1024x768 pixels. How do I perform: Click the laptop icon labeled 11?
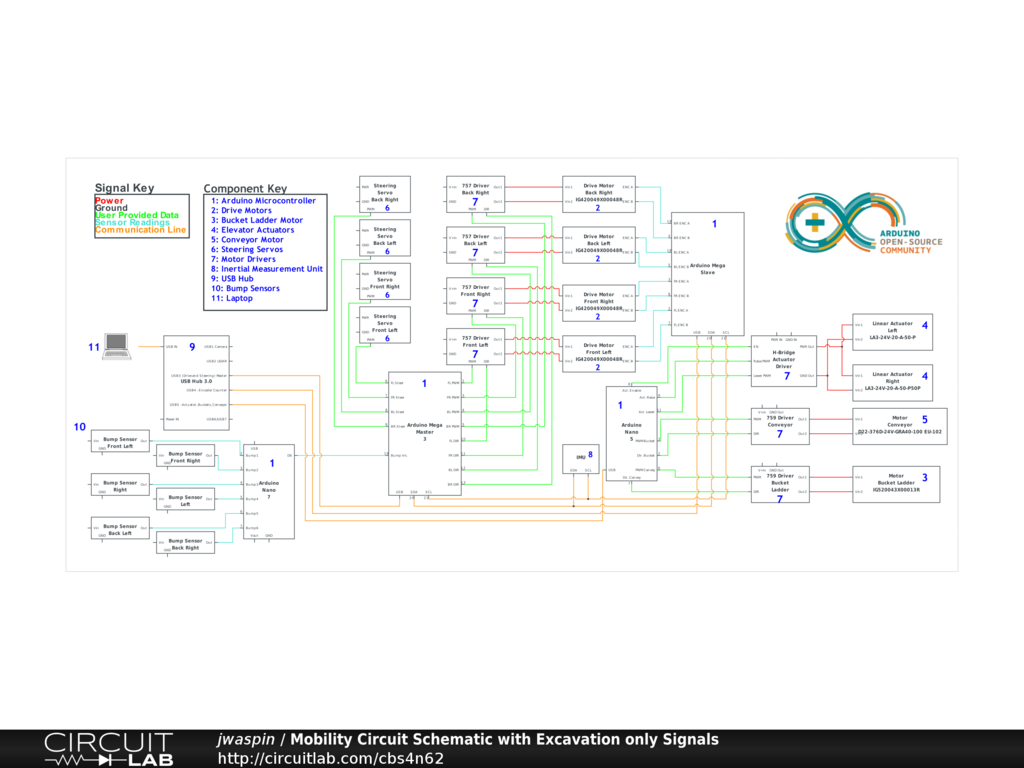[x=117, y=345]
